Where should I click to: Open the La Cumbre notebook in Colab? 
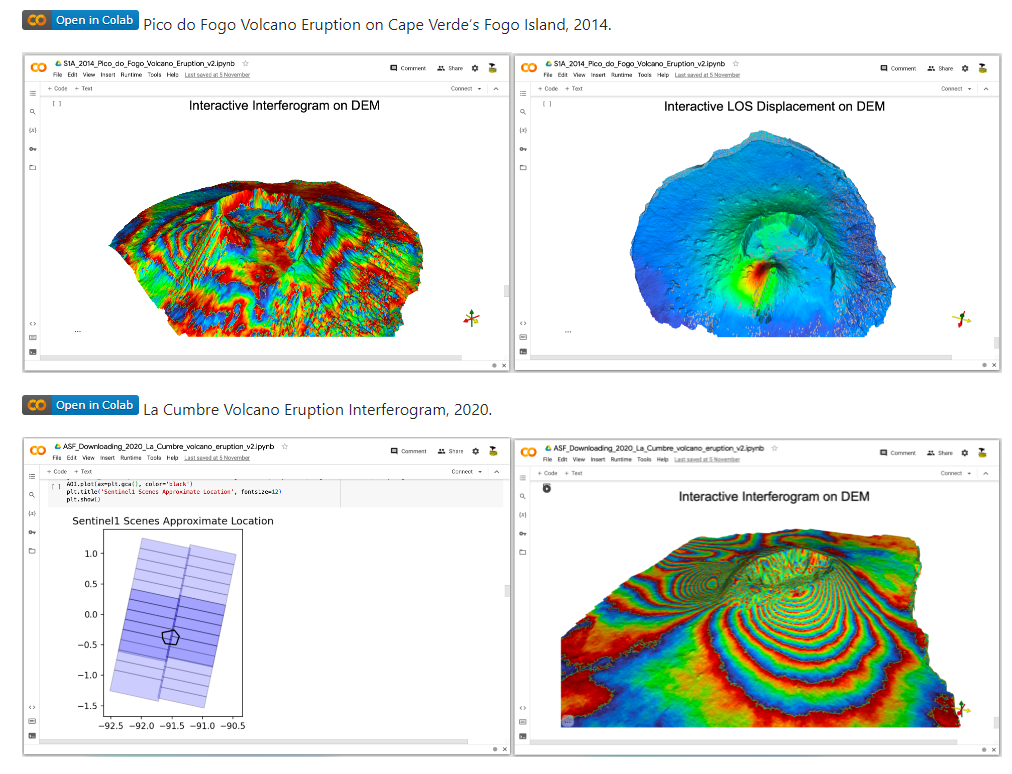pos(80,406)
